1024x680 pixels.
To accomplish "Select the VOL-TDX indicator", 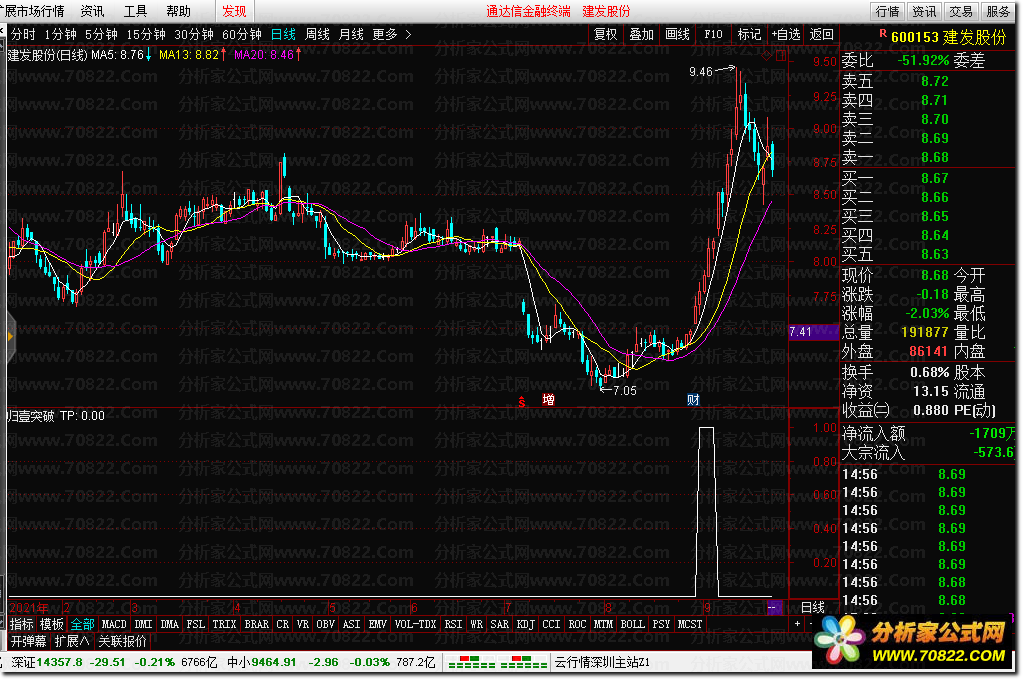I will 415,624.
